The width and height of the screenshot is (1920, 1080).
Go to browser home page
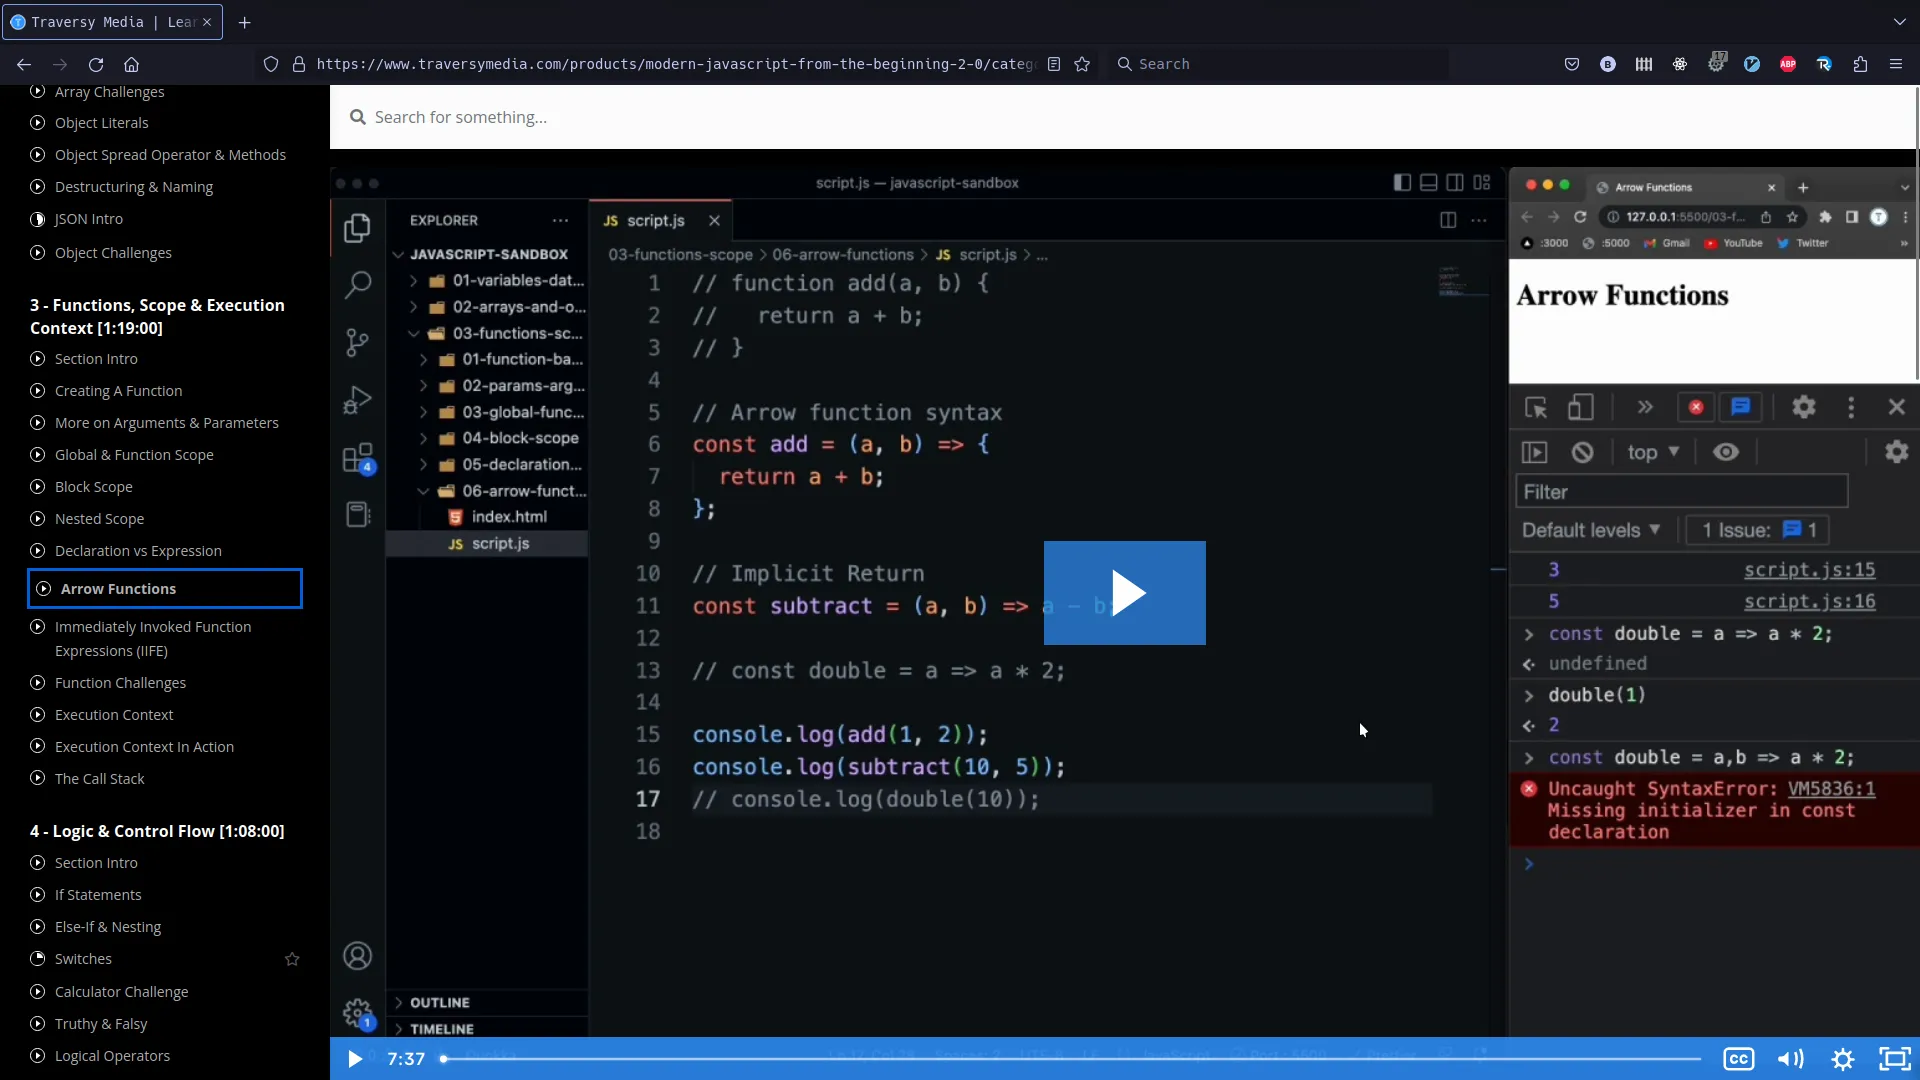pyautogui.click(x=131, y=64)
